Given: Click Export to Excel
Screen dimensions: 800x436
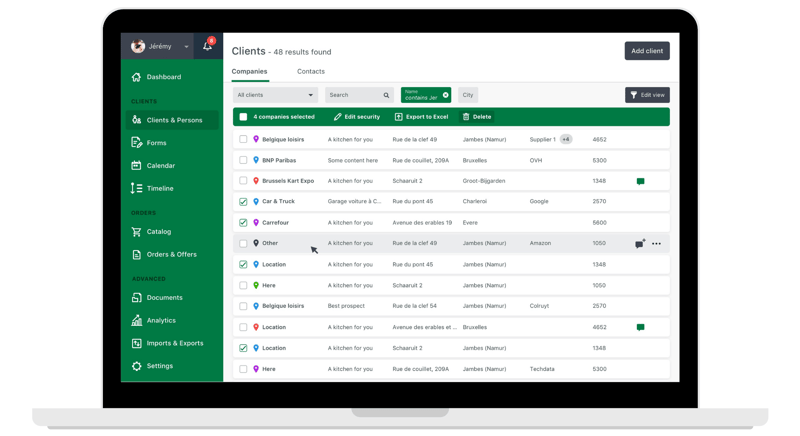Looking at the screenshot, I should click(x=421, y=117).
